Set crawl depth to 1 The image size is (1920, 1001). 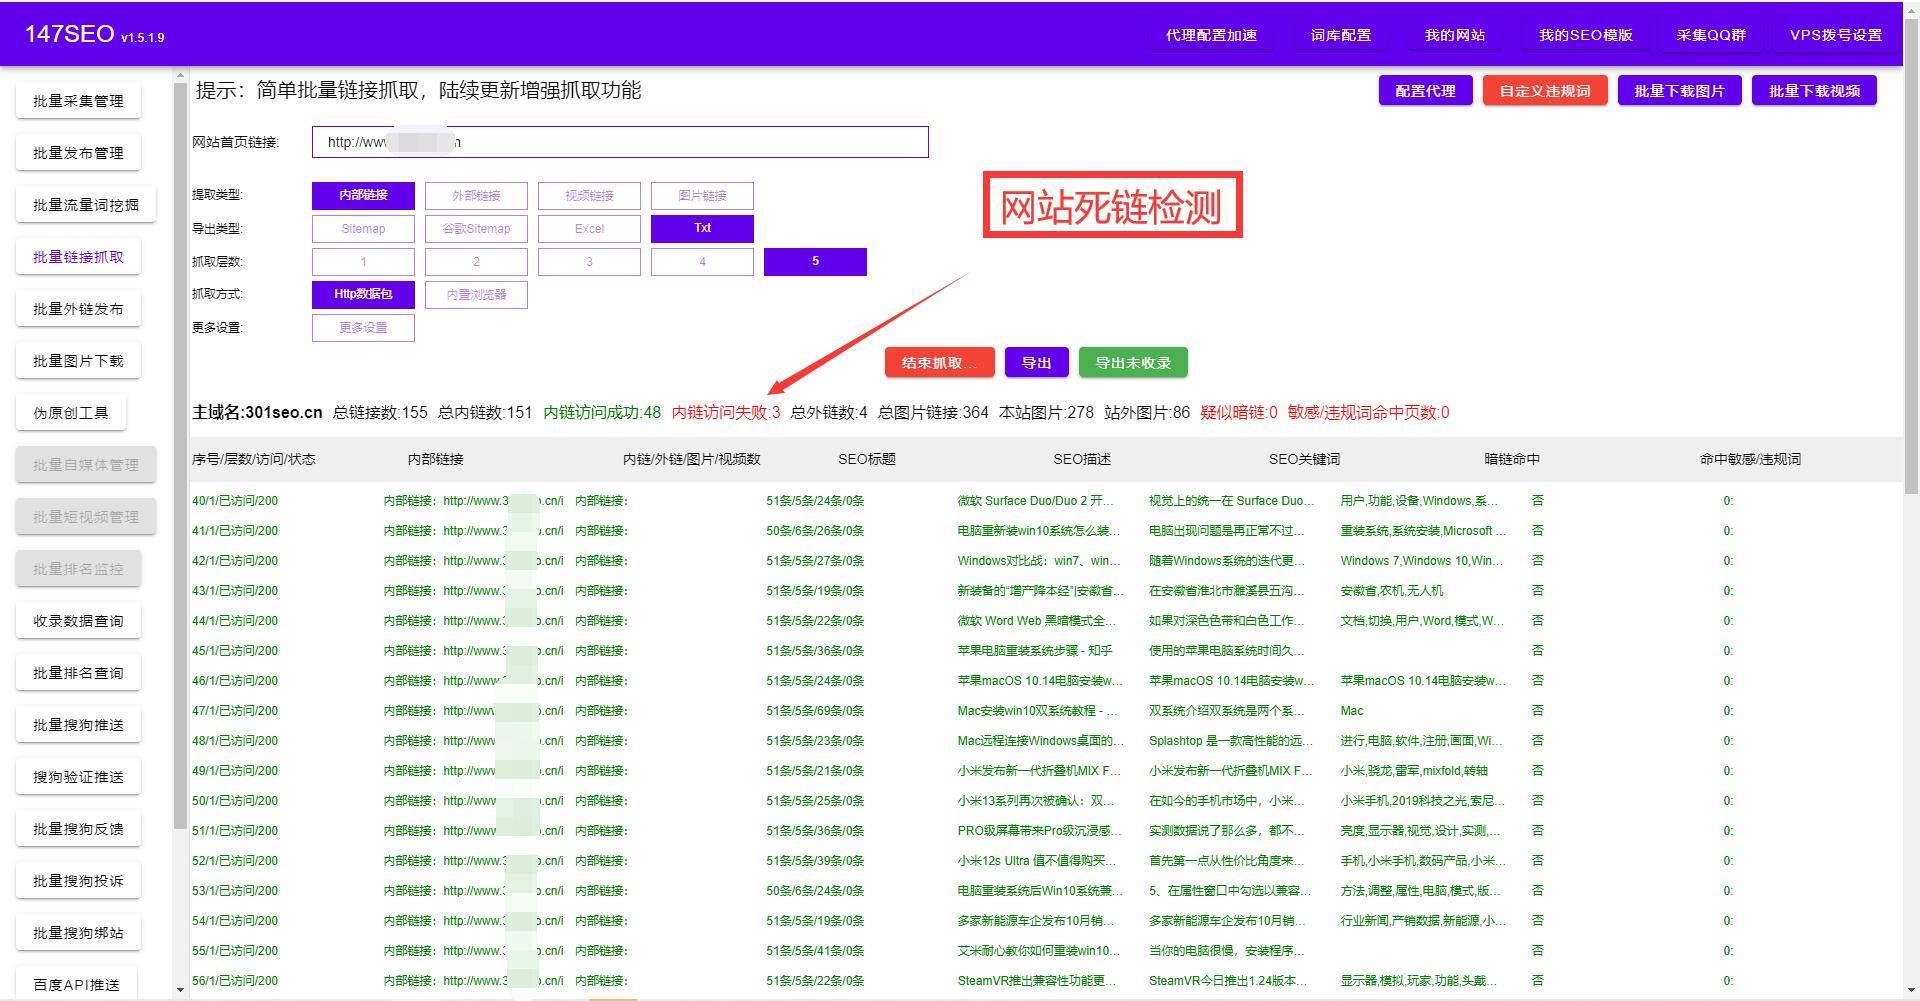coord(363,262)
